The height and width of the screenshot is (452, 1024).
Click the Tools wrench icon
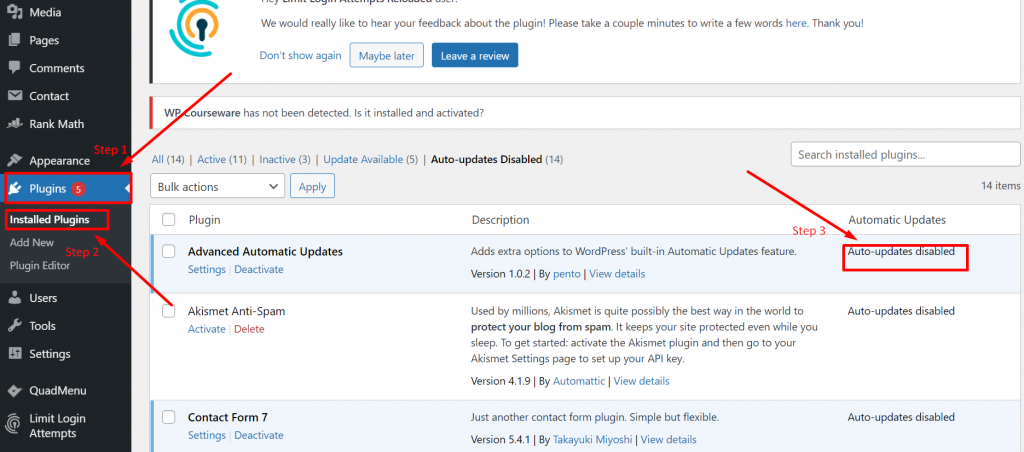[15, 326]
